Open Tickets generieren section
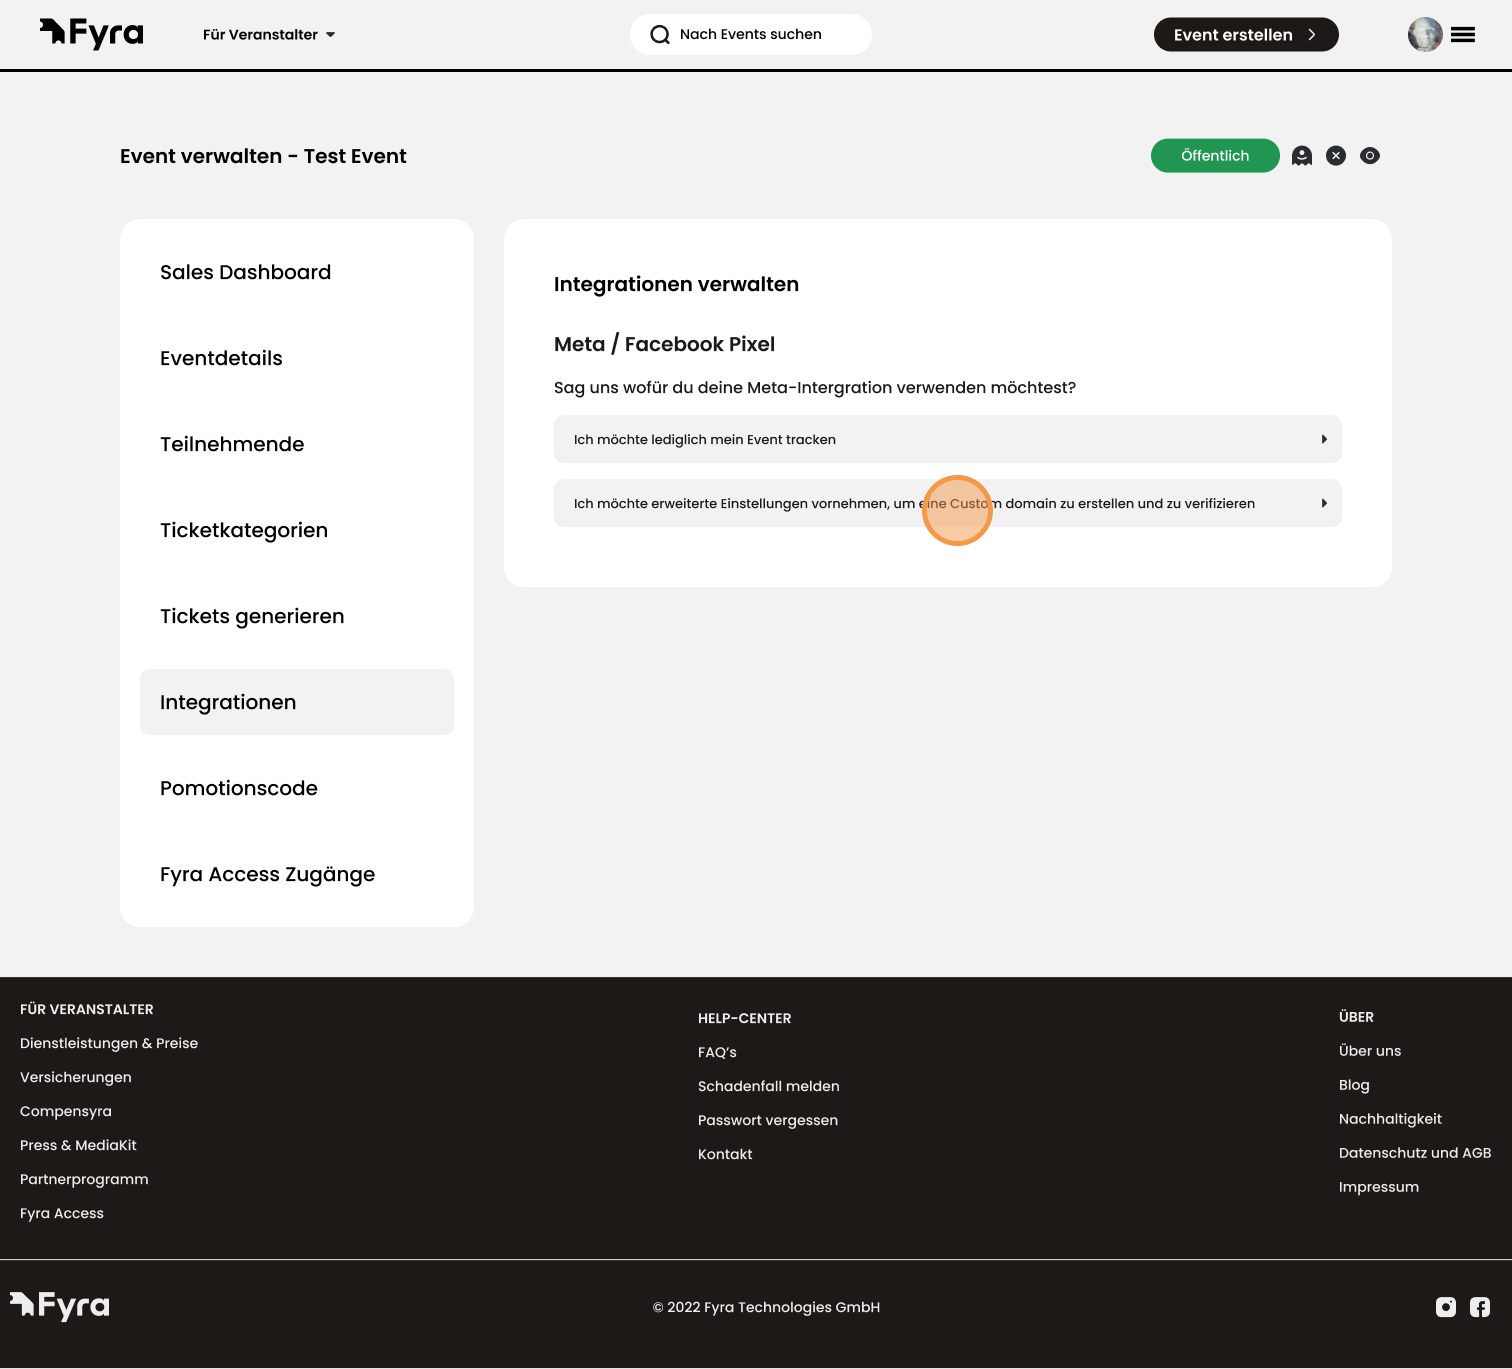This screenshot has width=1512, height=1369. [x=297, y=616]
